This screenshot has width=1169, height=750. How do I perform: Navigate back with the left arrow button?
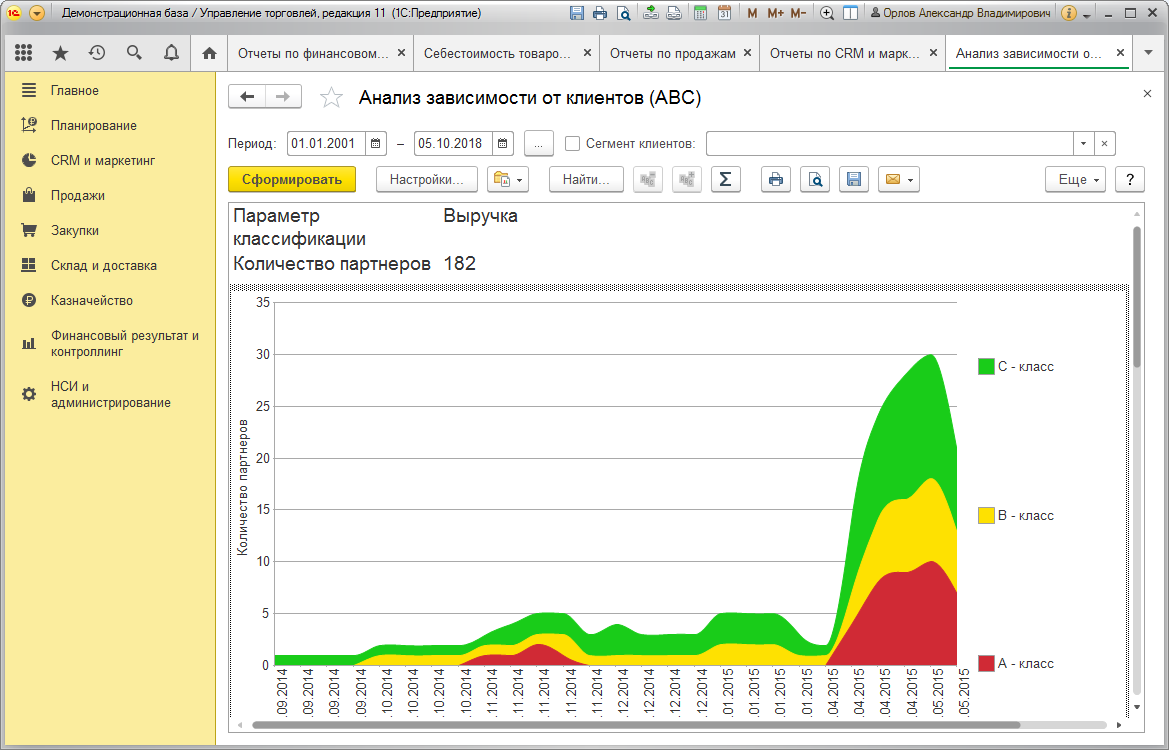[247, 97]
